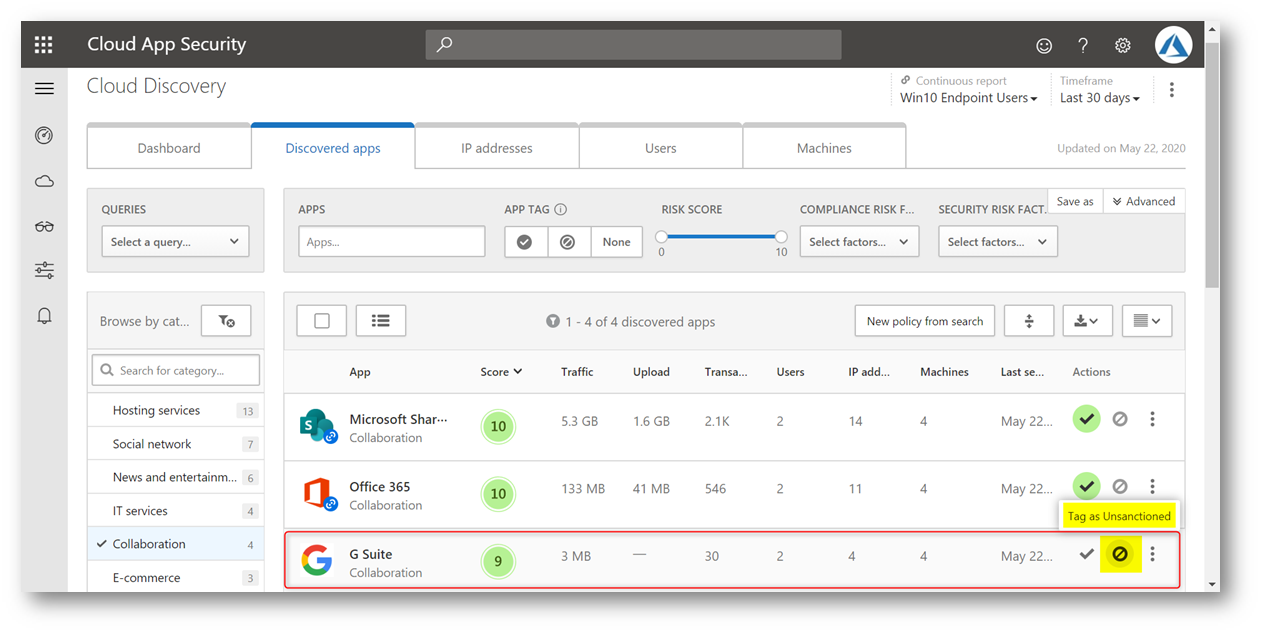Click the top search bar field

(x=633, y=44)
